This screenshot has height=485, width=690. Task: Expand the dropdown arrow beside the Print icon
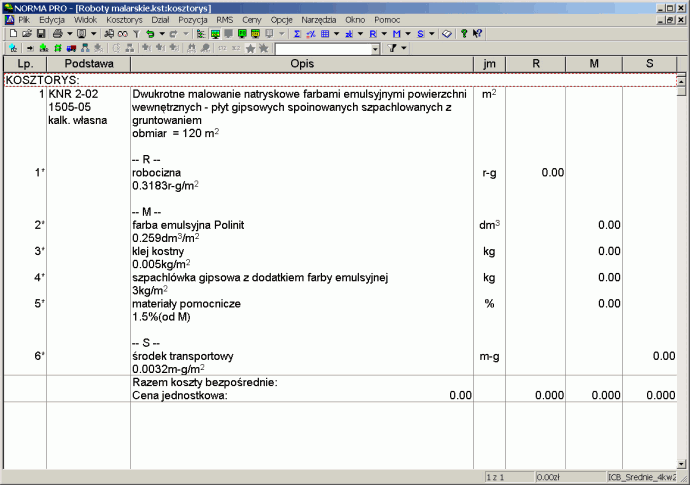coord(68,34)
